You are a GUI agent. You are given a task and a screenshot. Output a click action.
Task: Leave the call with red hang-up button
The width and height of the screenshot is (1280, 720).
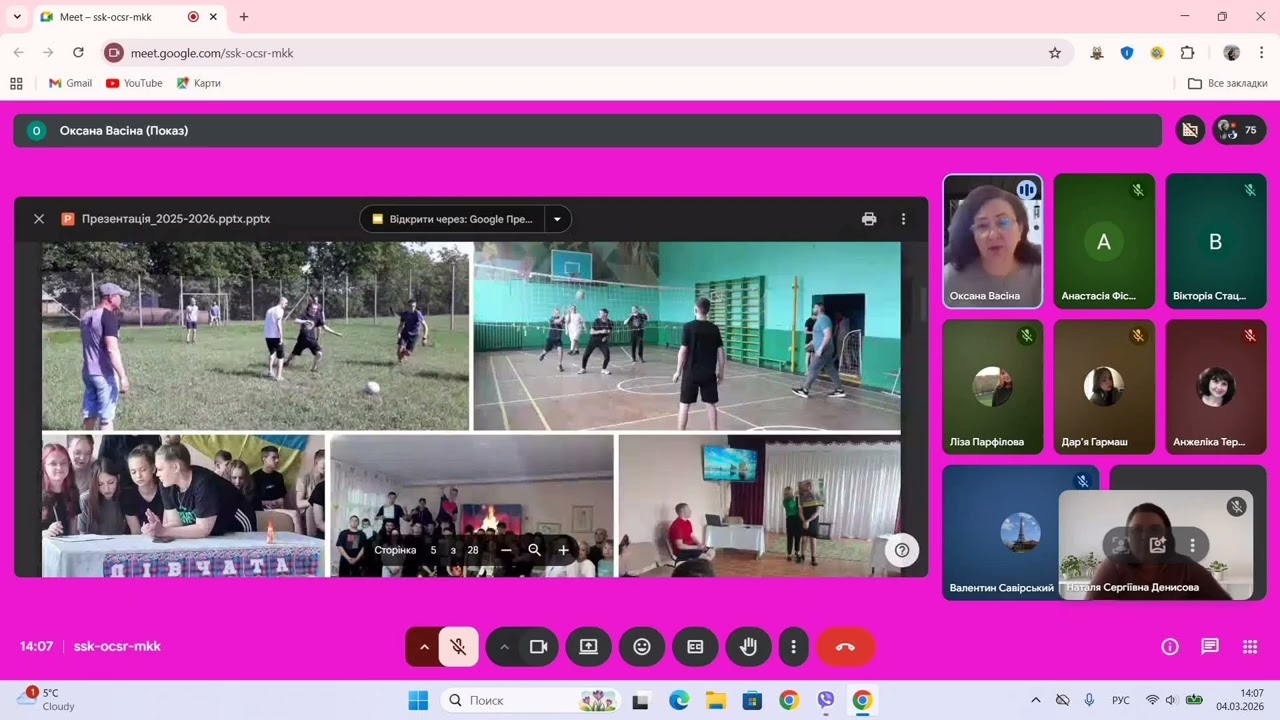(846, 647)
